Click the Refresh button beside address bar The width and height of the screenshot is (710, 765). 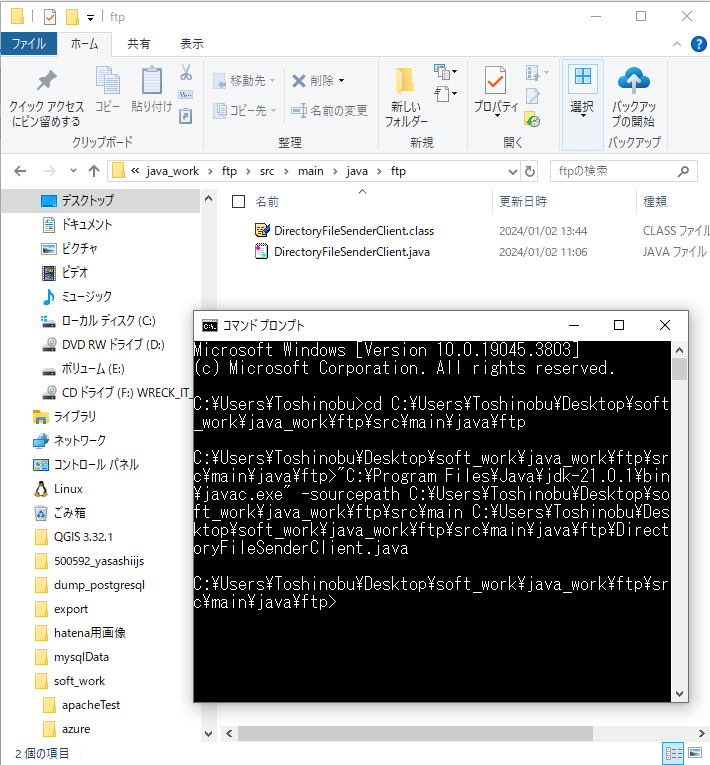[x=529, y=171]
